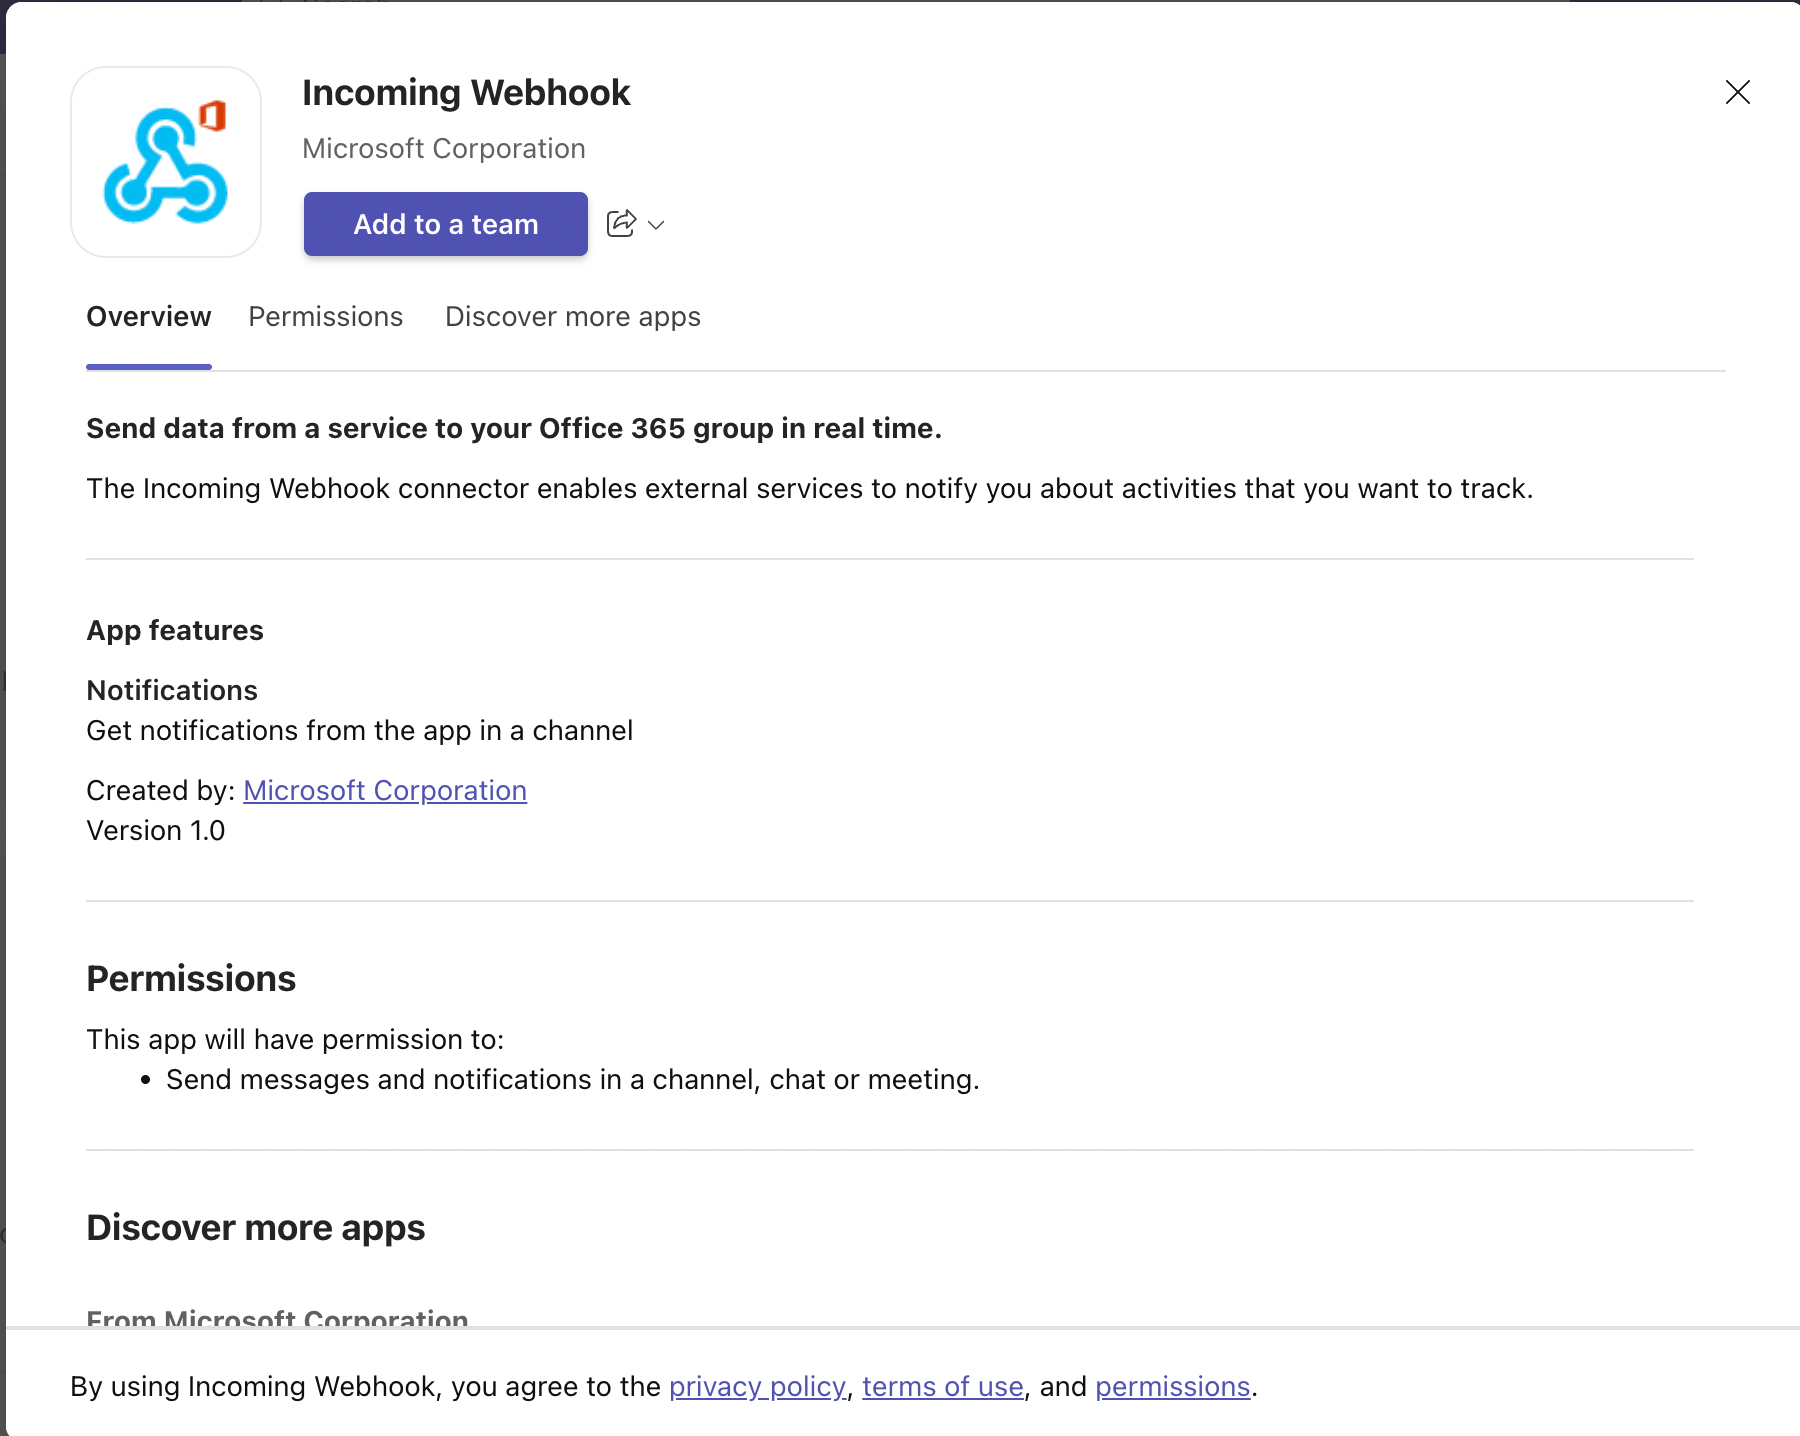Click 'Send data from a service' headline
1800x1436 pixels.
point(514,429)
